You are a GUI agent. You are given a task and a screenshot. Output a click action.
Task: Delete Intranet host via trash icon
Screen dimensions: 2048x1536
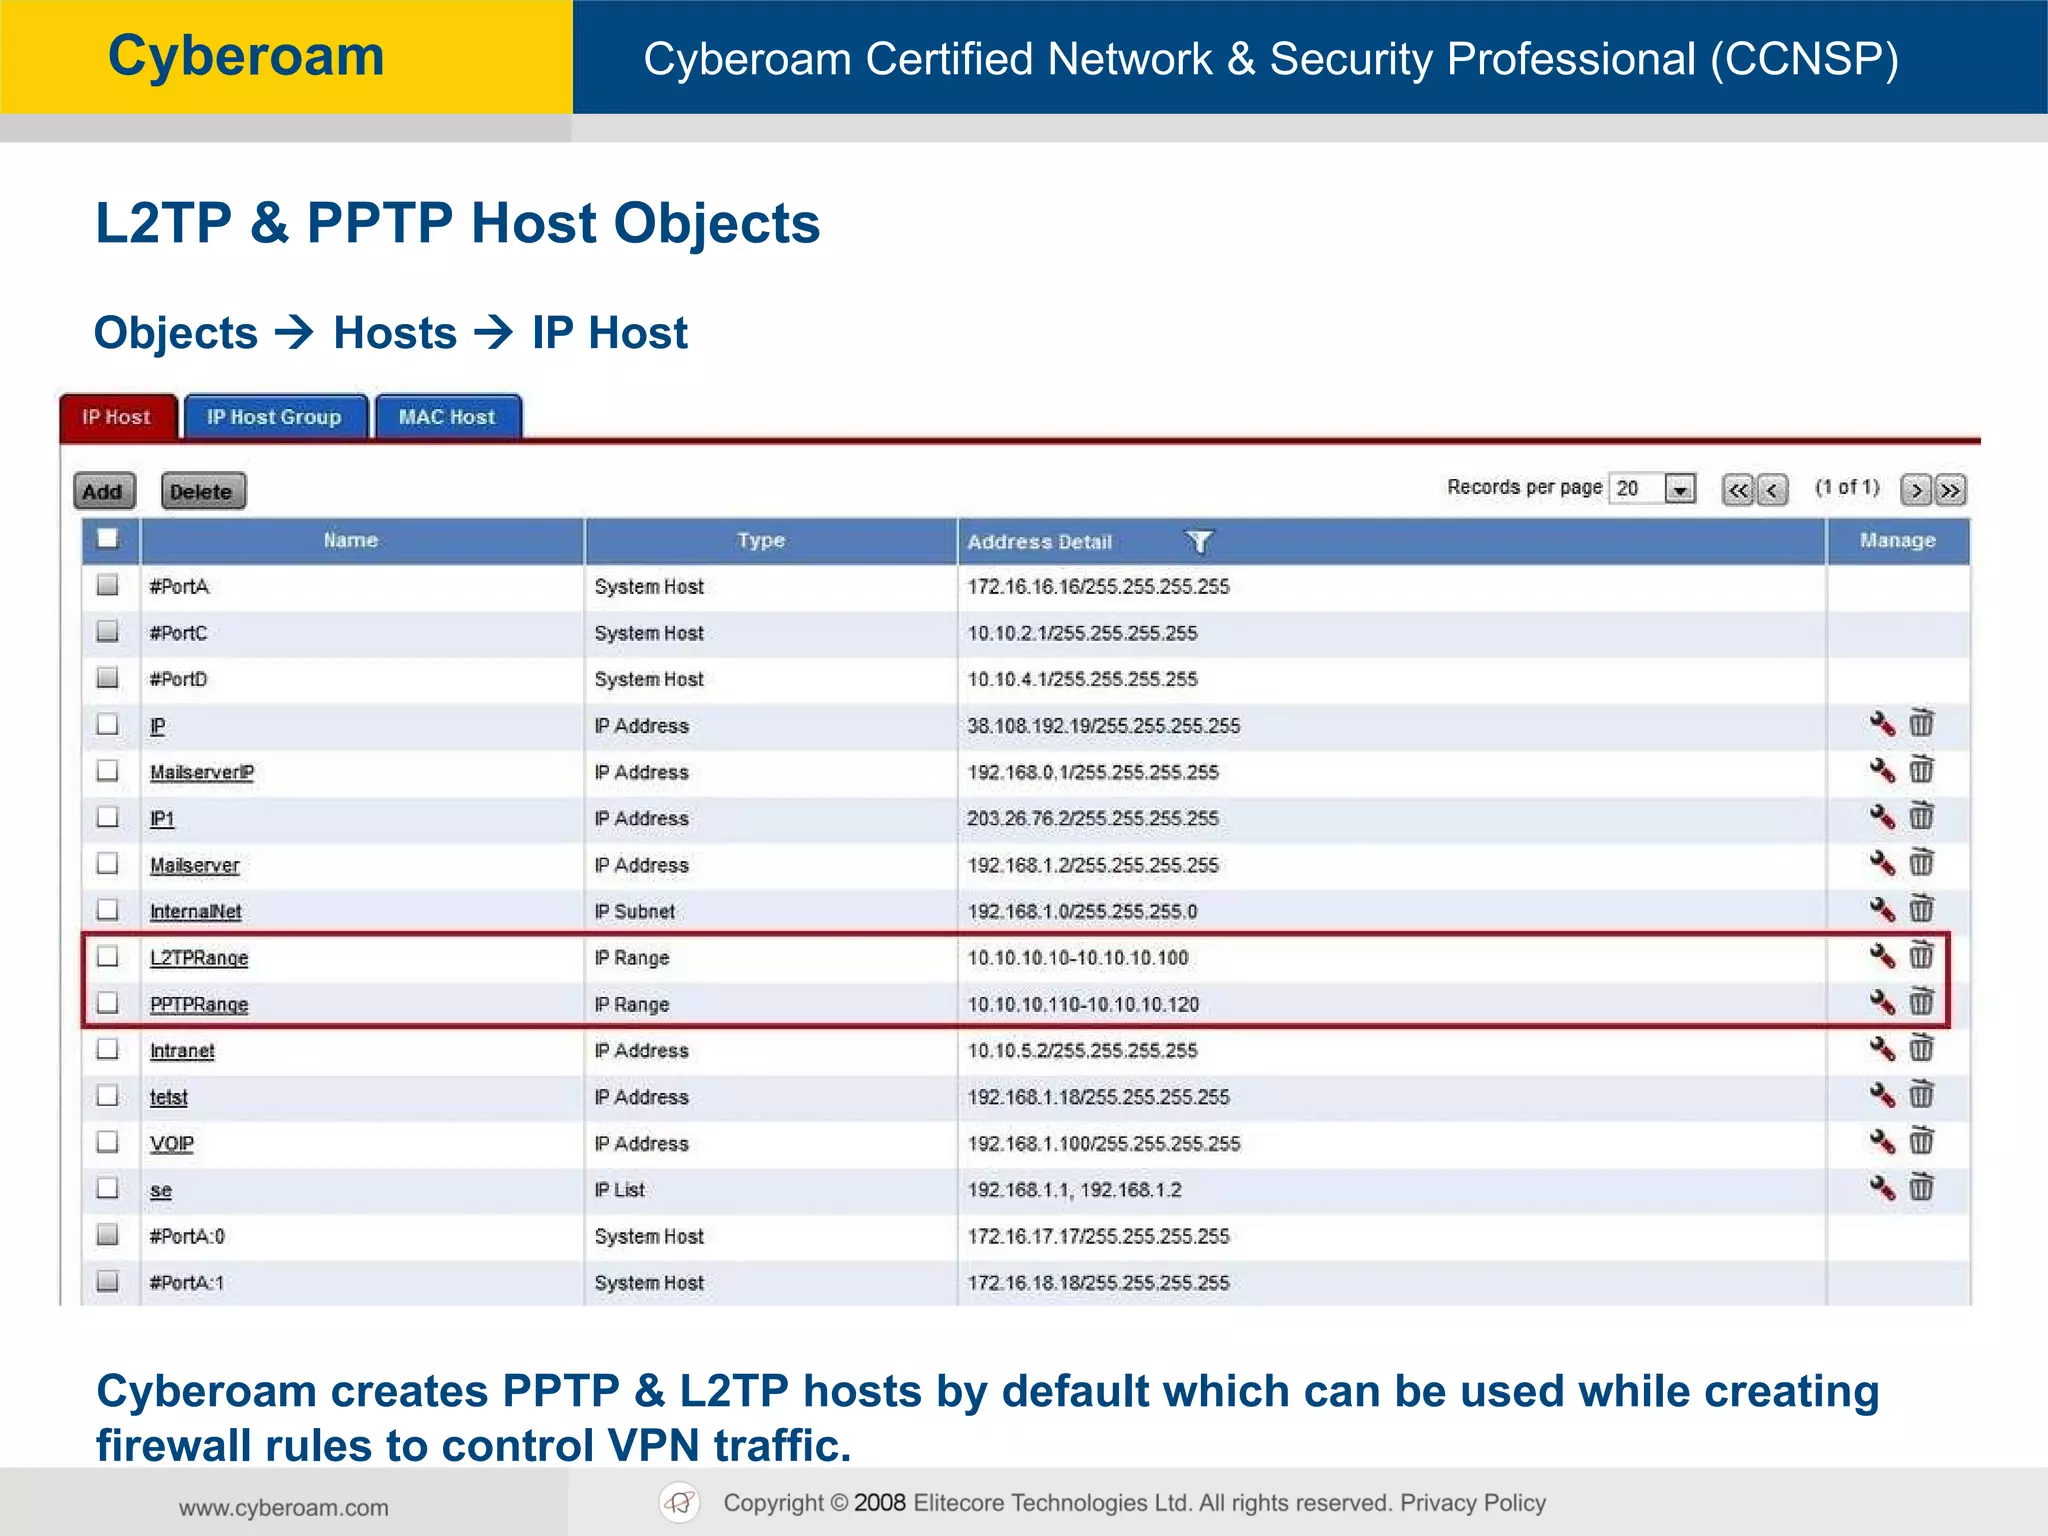pos(1921,1047)
